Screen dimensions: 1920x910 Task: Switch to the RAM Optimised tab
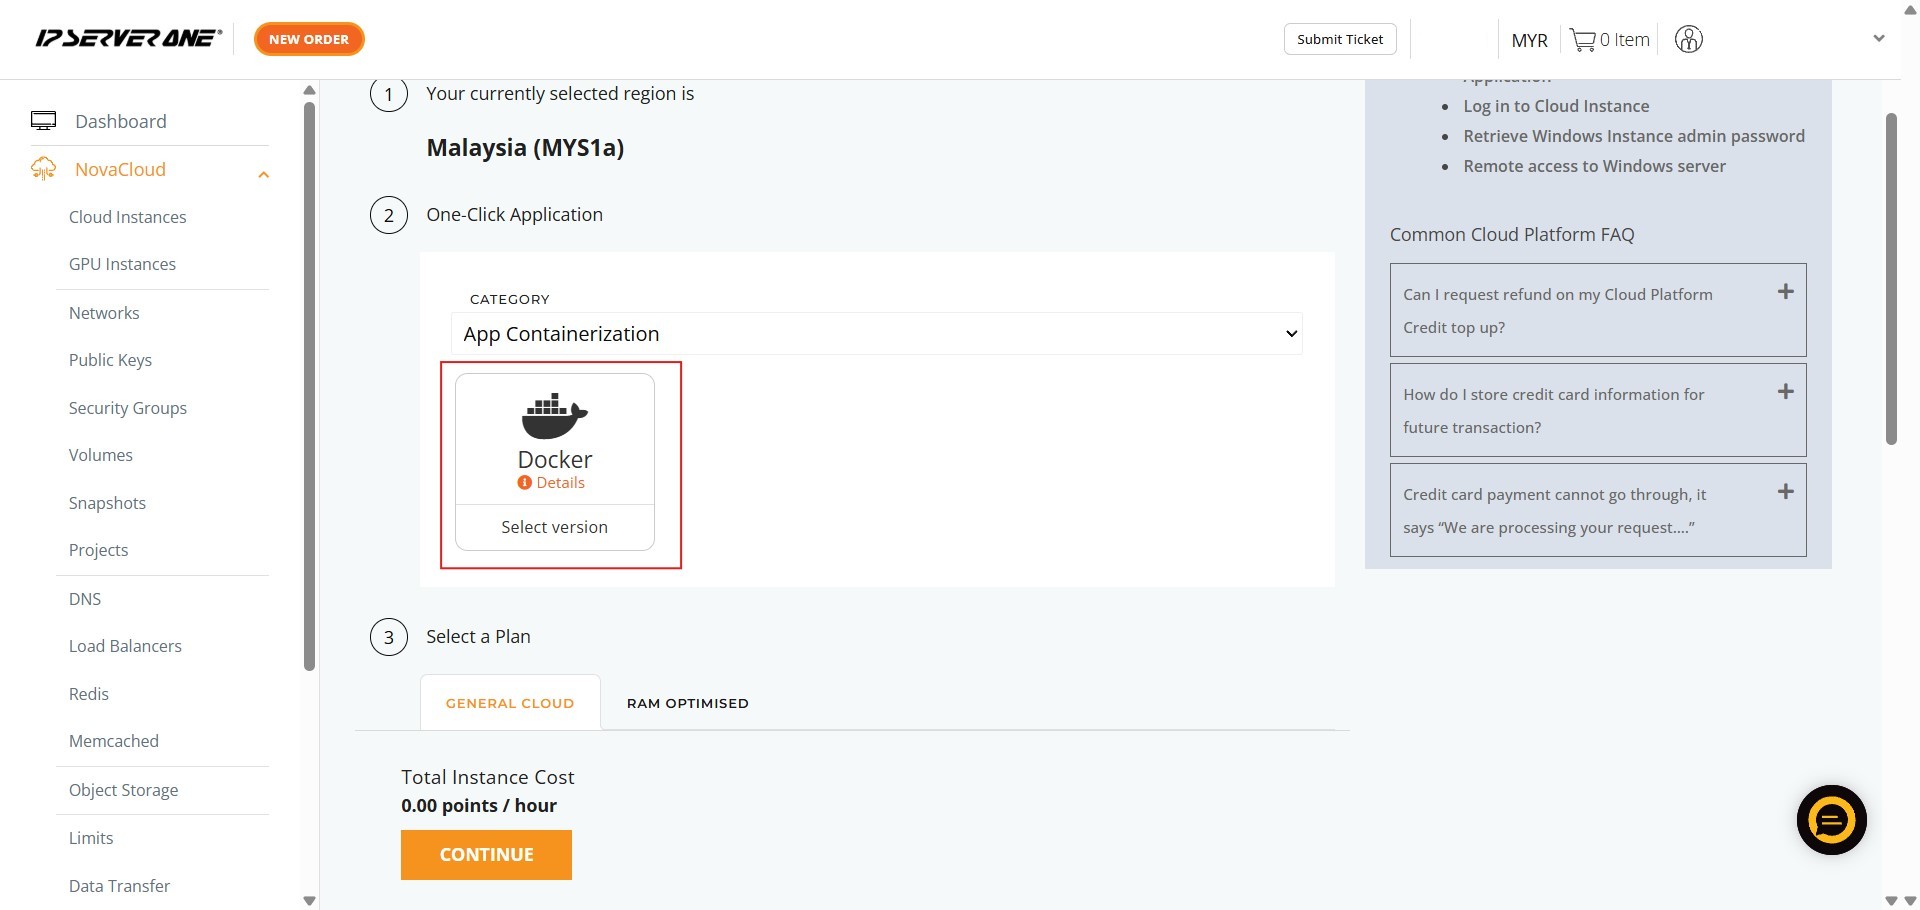pyautogui.click(x=687, y=703)
